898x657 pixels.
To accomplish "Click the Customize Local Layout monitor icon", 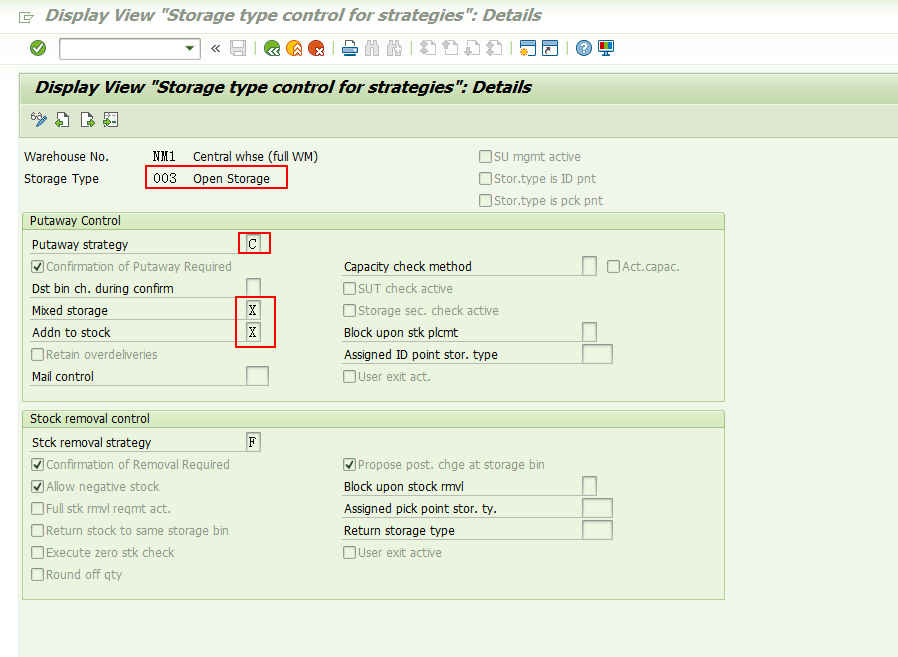I will pyautogui.click(x=606, y=48).
